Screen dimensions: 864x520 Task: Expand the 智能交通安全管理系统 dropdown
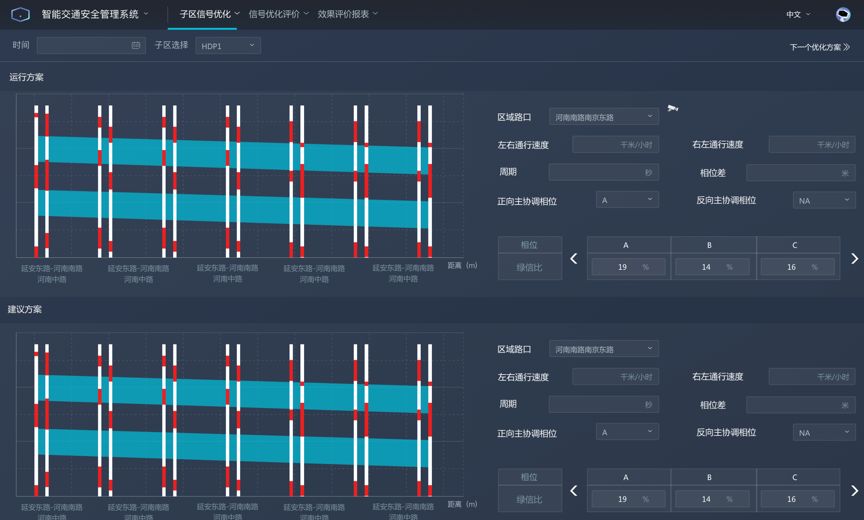point(95,14)
